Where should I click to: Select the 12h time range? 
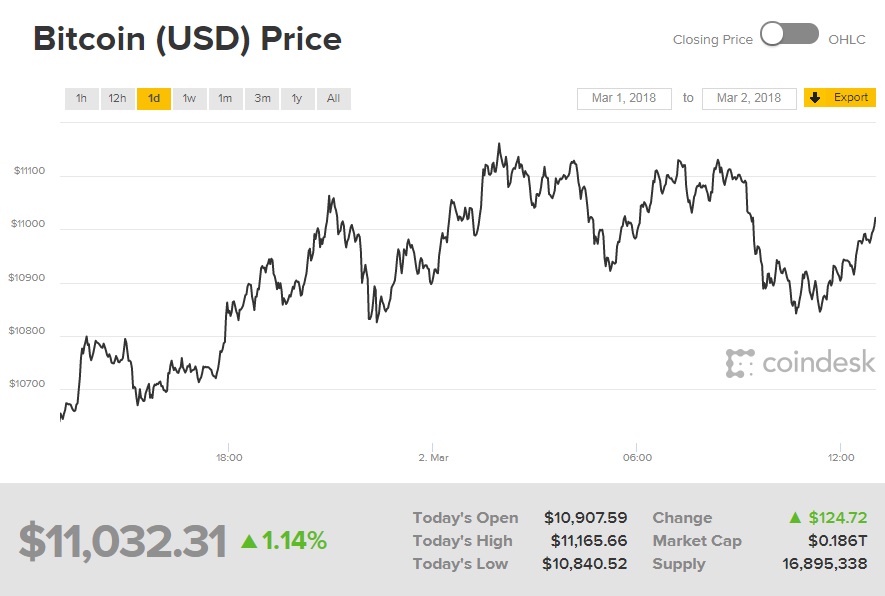[x=118, y=98]
